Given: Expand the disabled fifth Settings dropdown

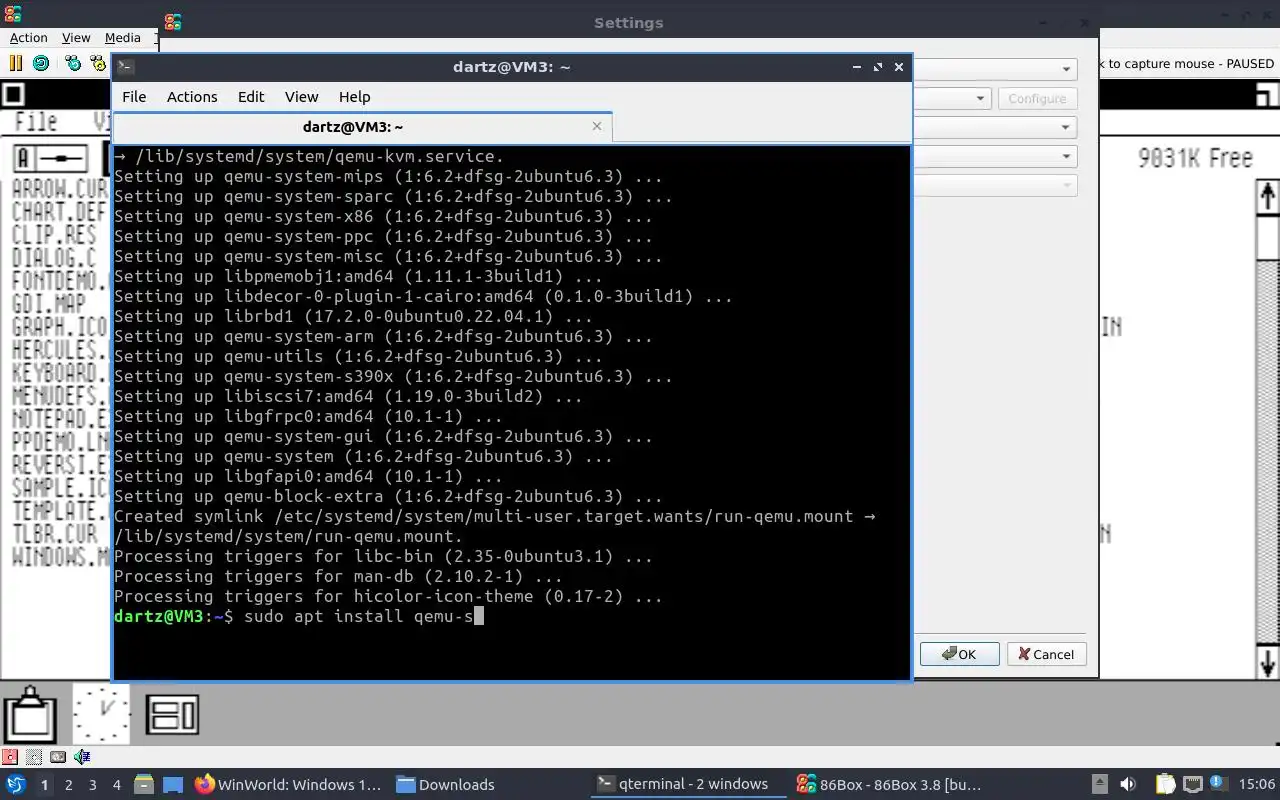Looking at the screenshot, I should pyautogui.click(x=1066, y=185).
